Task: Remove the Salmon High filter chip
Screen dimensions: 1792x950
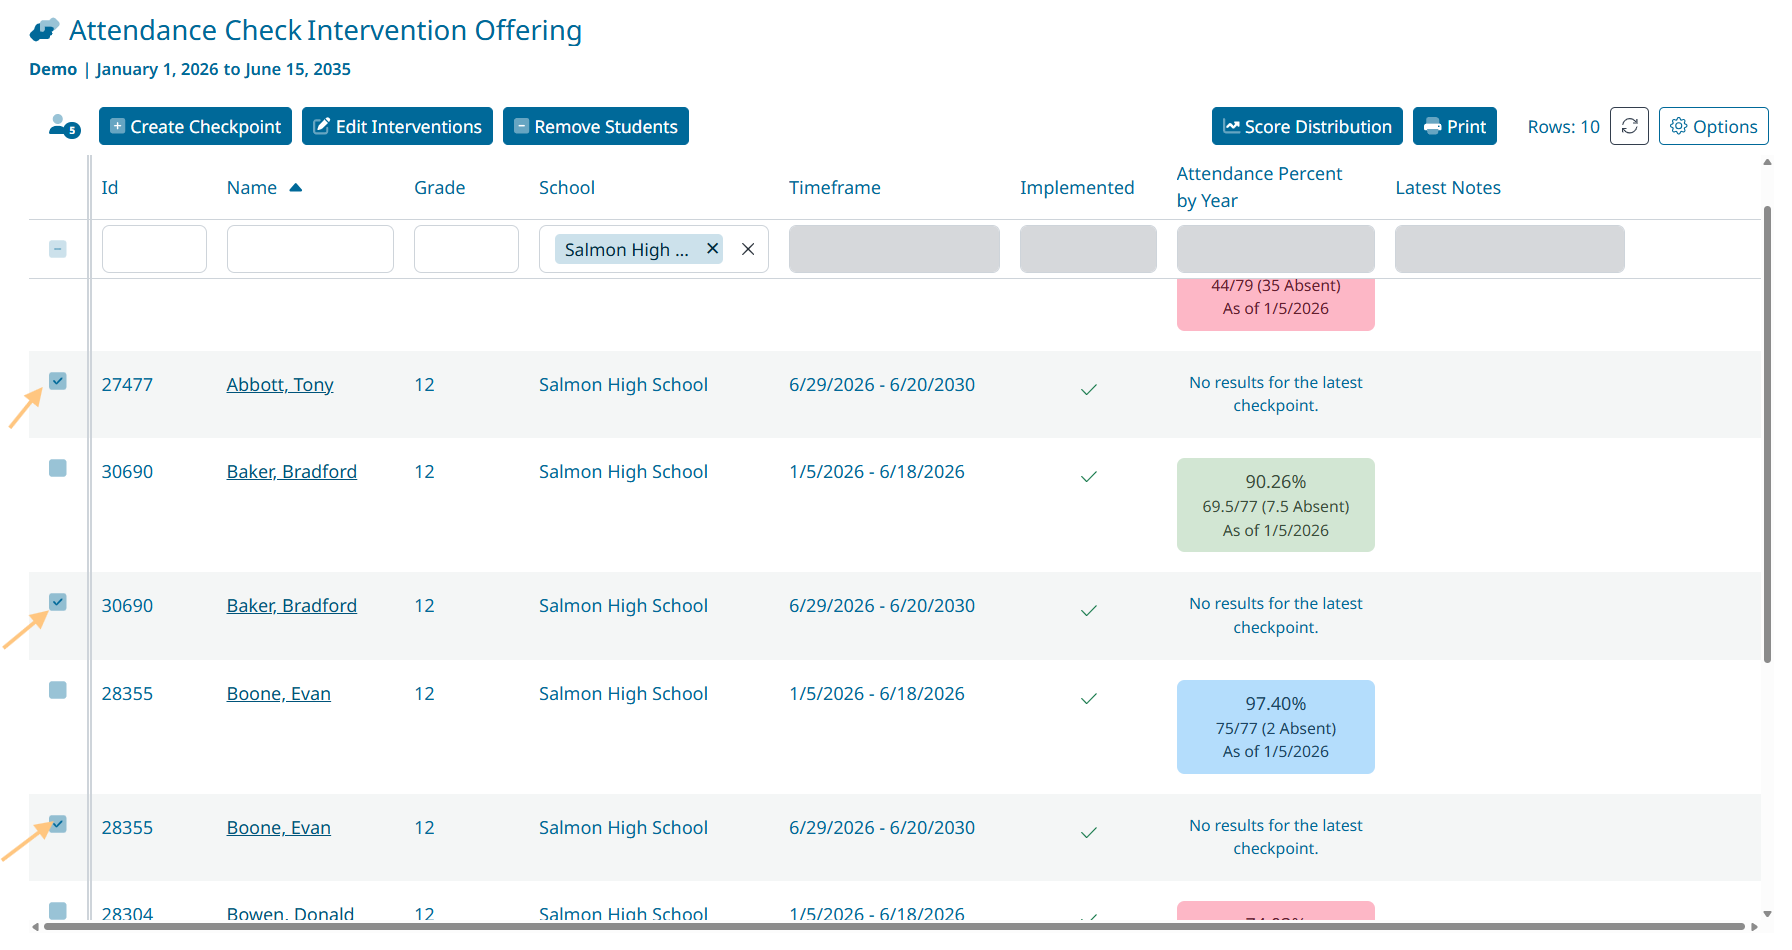Action: [712, 249]
